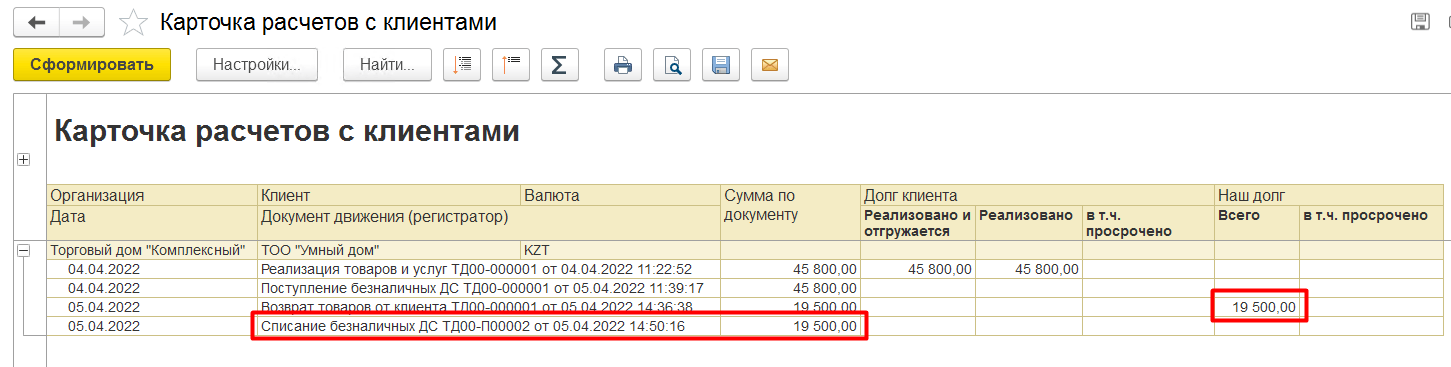
Task: Open print preview icon
Action: (673, 65)
